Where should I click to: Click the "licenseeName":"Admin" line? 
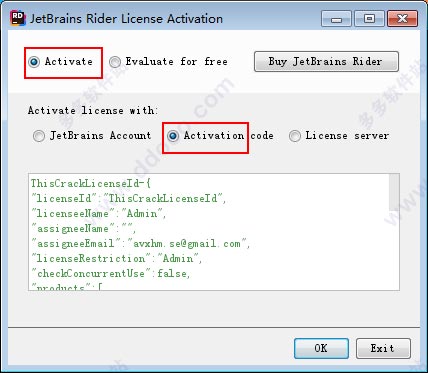coord(98,214)
